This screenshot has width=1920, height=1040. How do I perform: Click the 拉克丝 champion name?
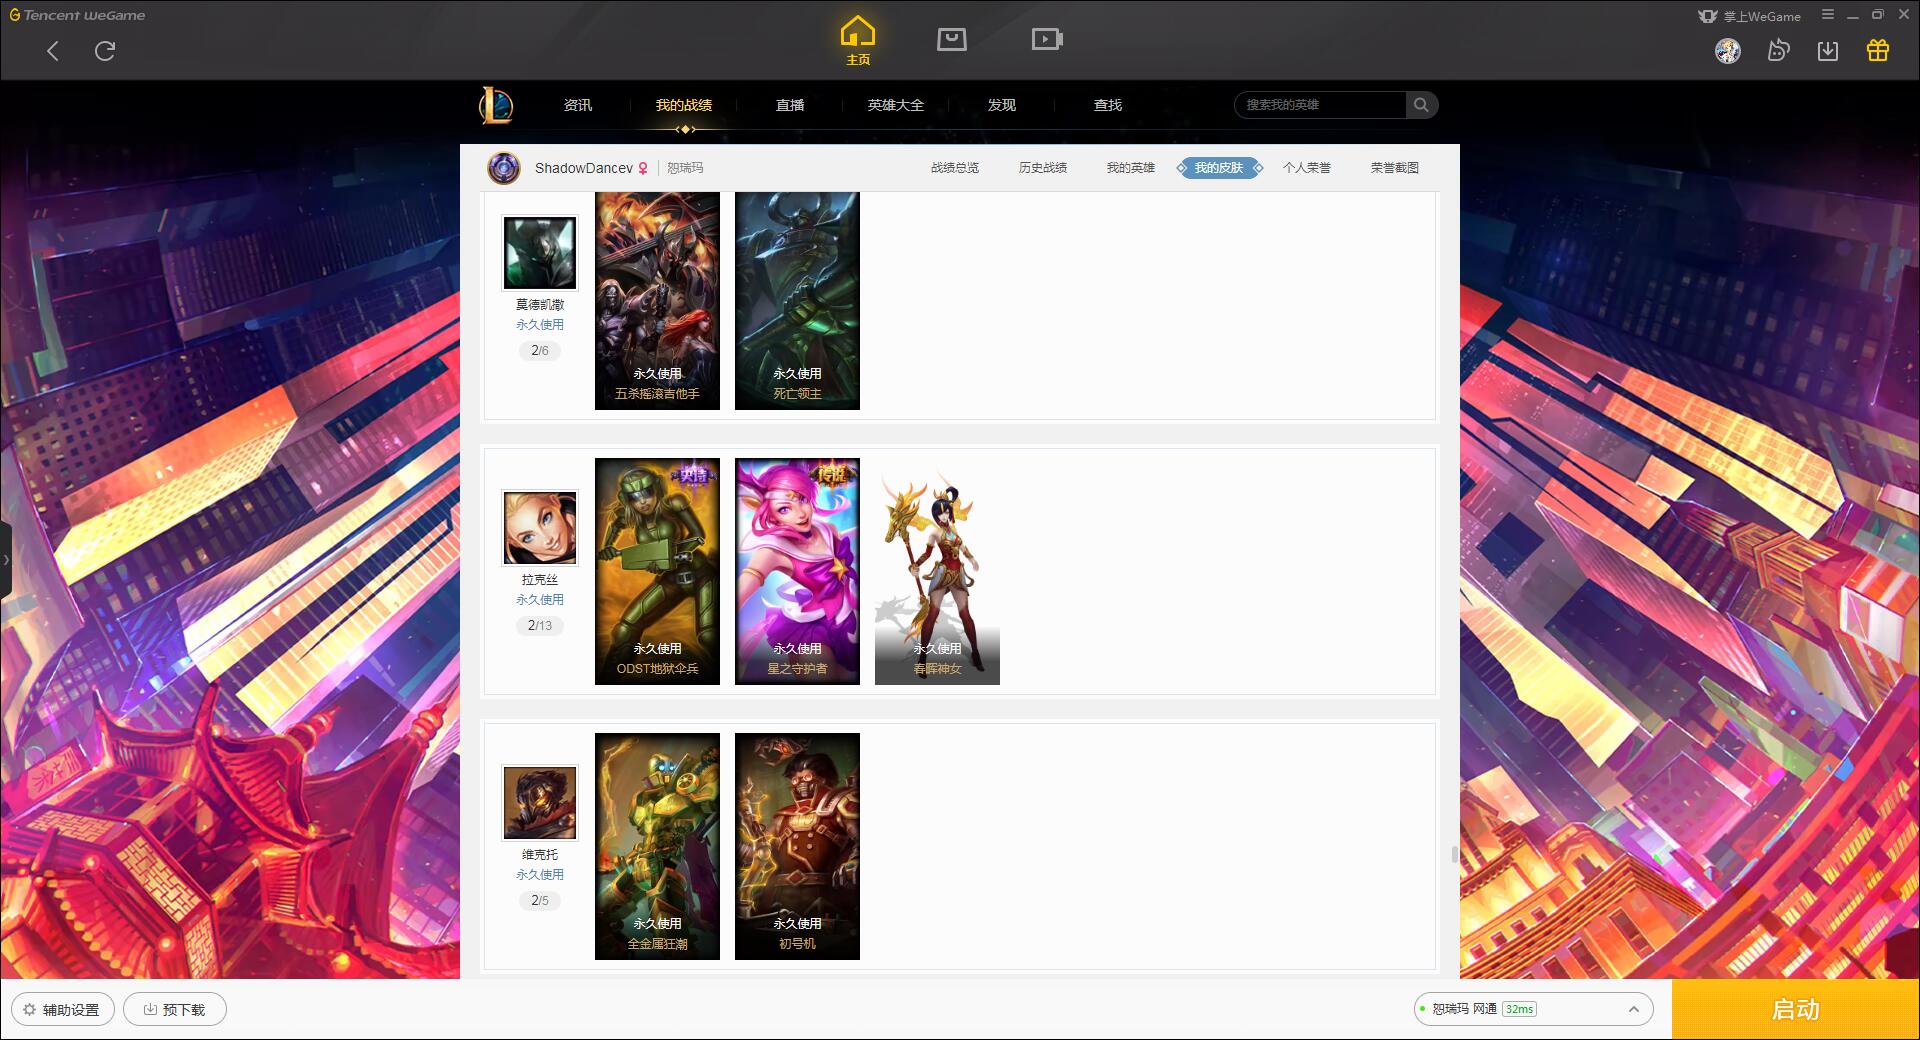point(540,579)
